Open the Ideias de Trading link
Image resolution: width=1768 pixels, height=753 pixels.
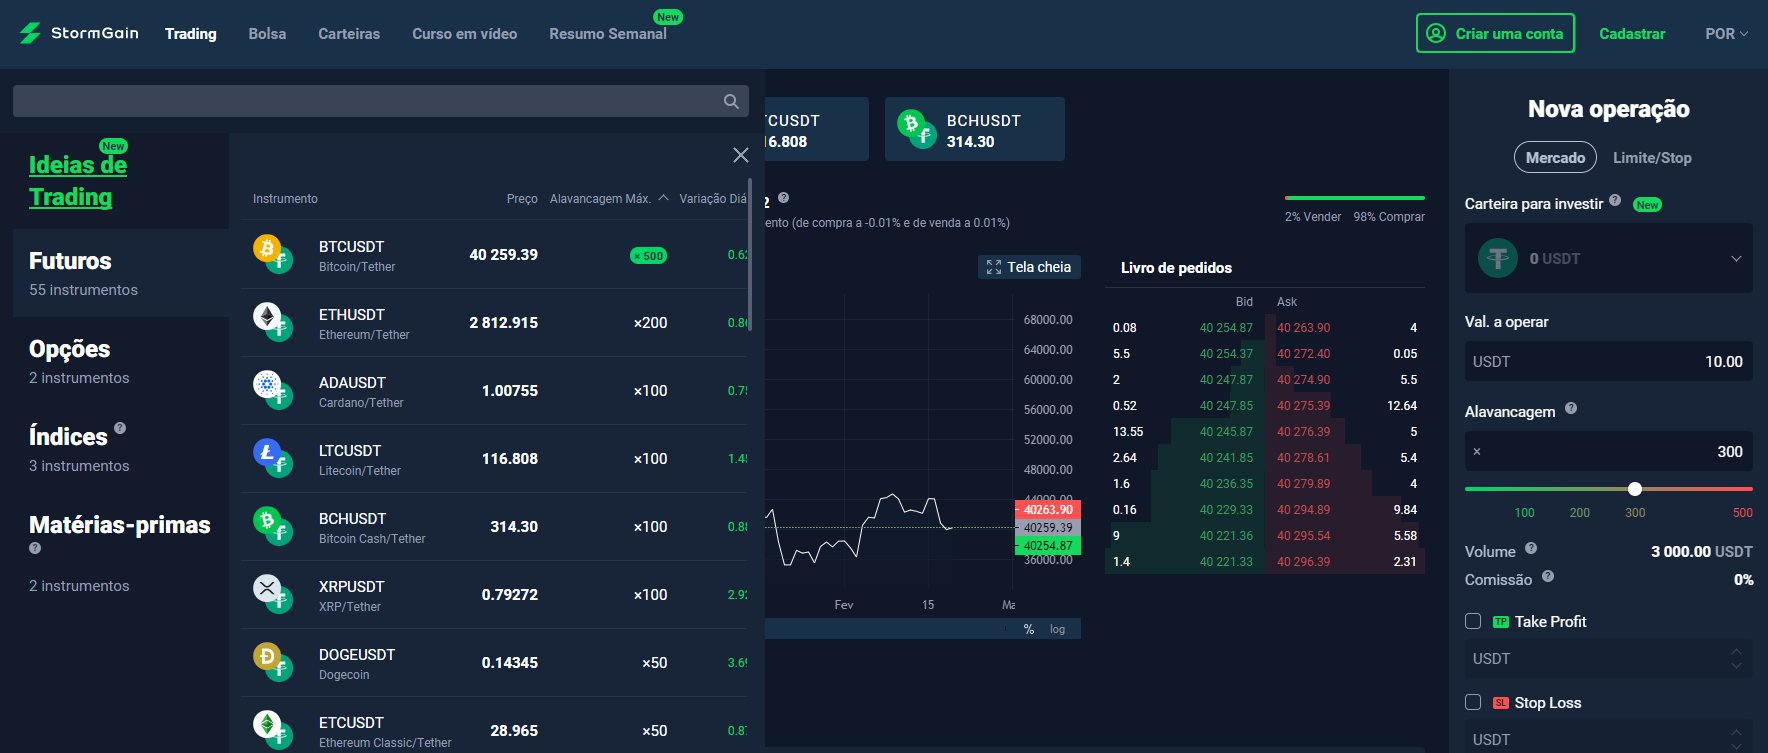pyautogui.click(x=78, y=180)
